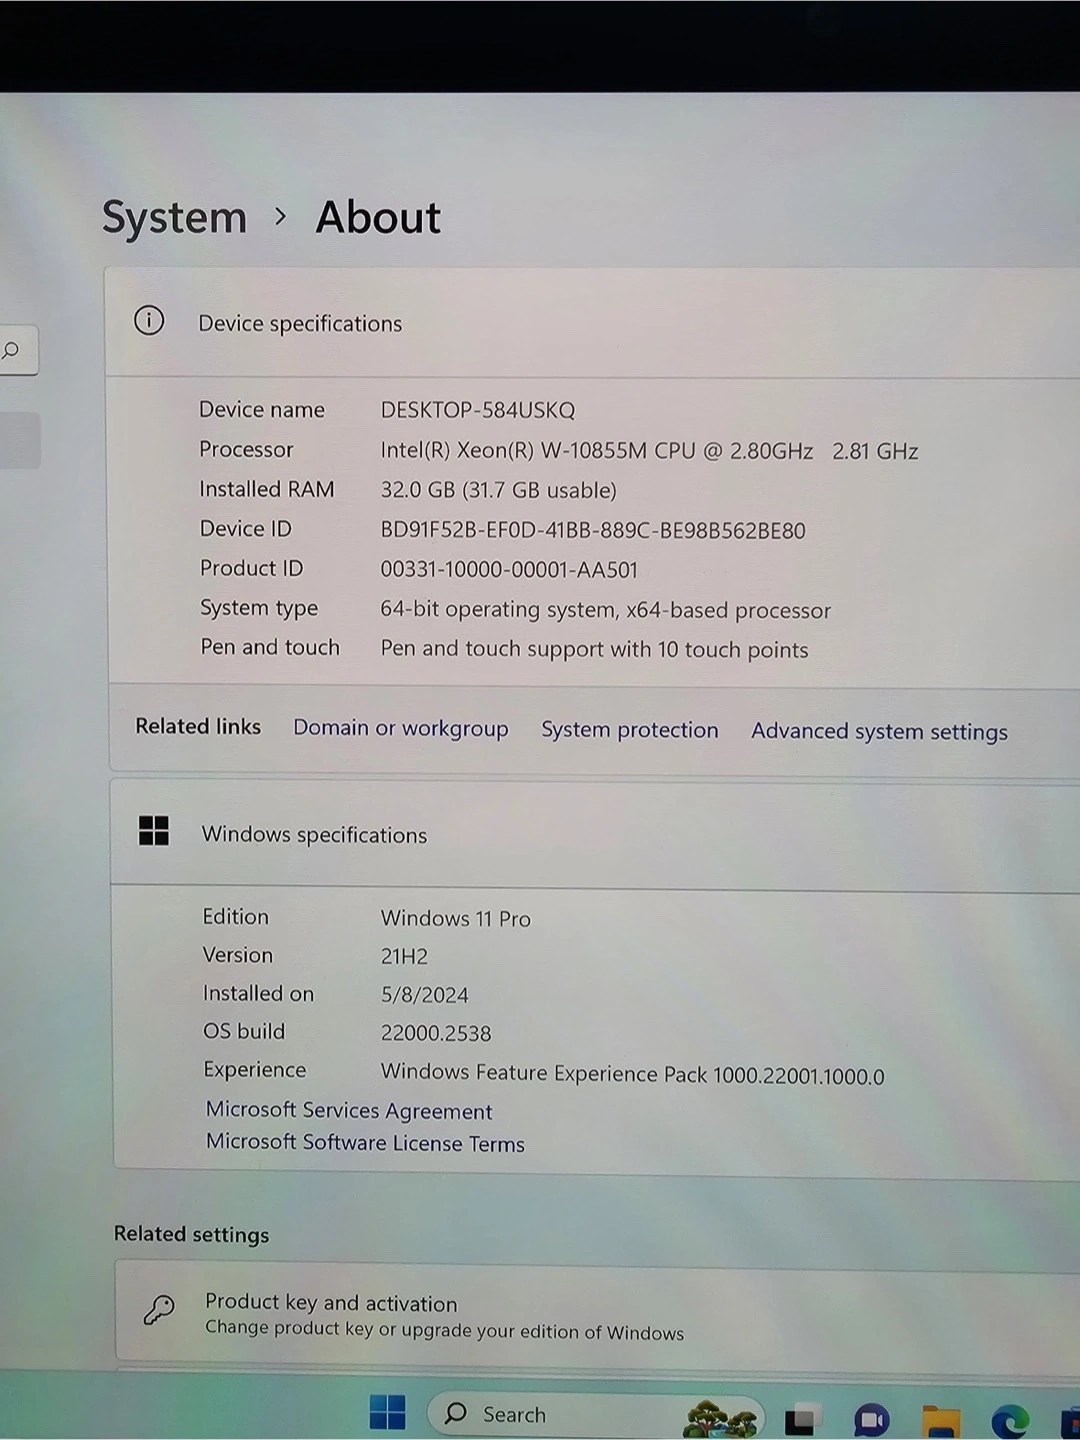1080x1440 pixels.
Task: Open File Explorer from the taskbar
Action: click(x=941, y=1421)
